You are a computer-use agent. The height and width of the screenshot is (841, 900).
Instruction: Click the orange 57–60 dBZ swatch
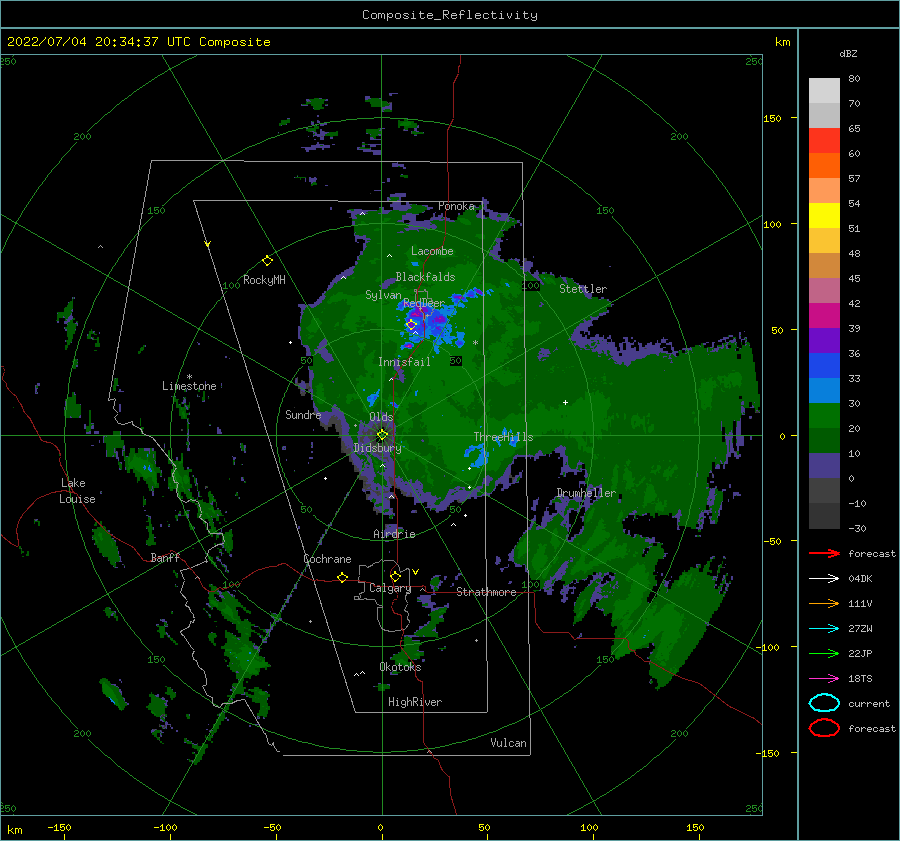tap(824, 166)
